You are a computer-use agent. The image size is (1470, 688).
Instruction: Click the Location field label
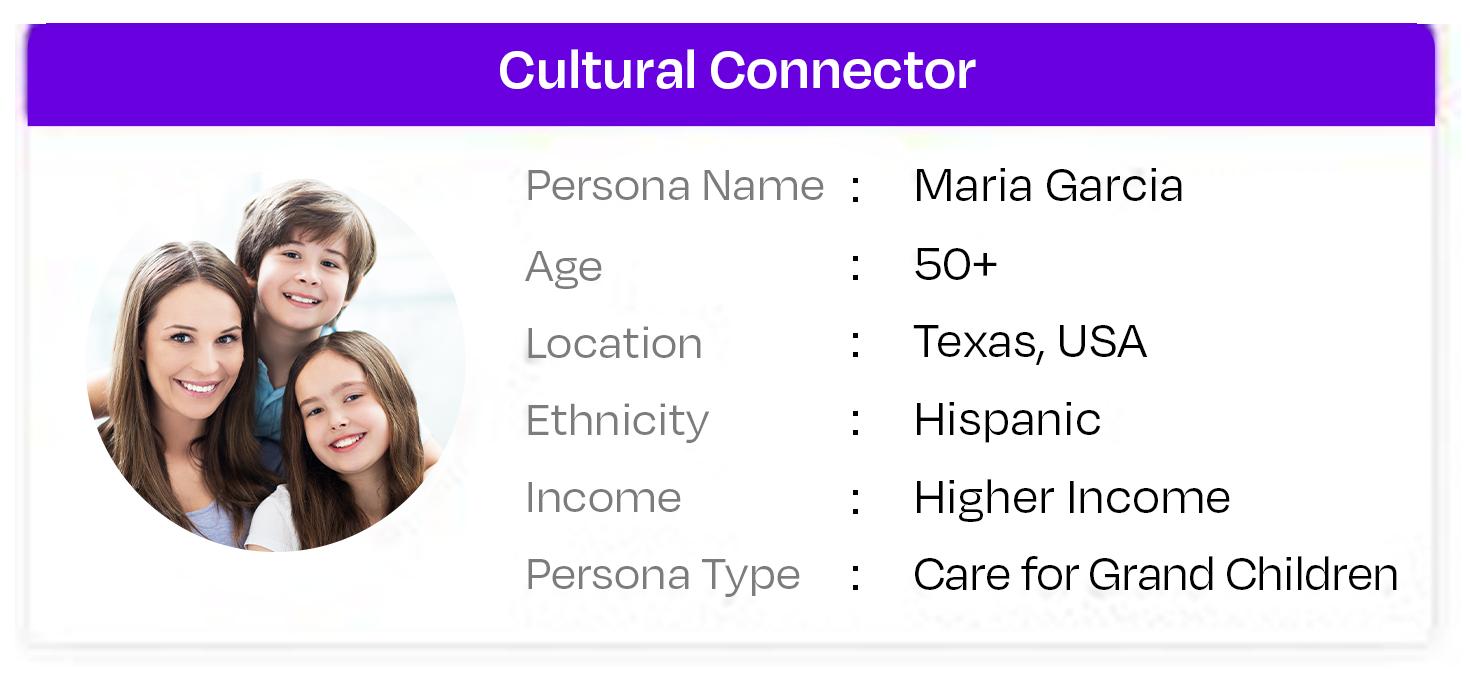[614, 344]
